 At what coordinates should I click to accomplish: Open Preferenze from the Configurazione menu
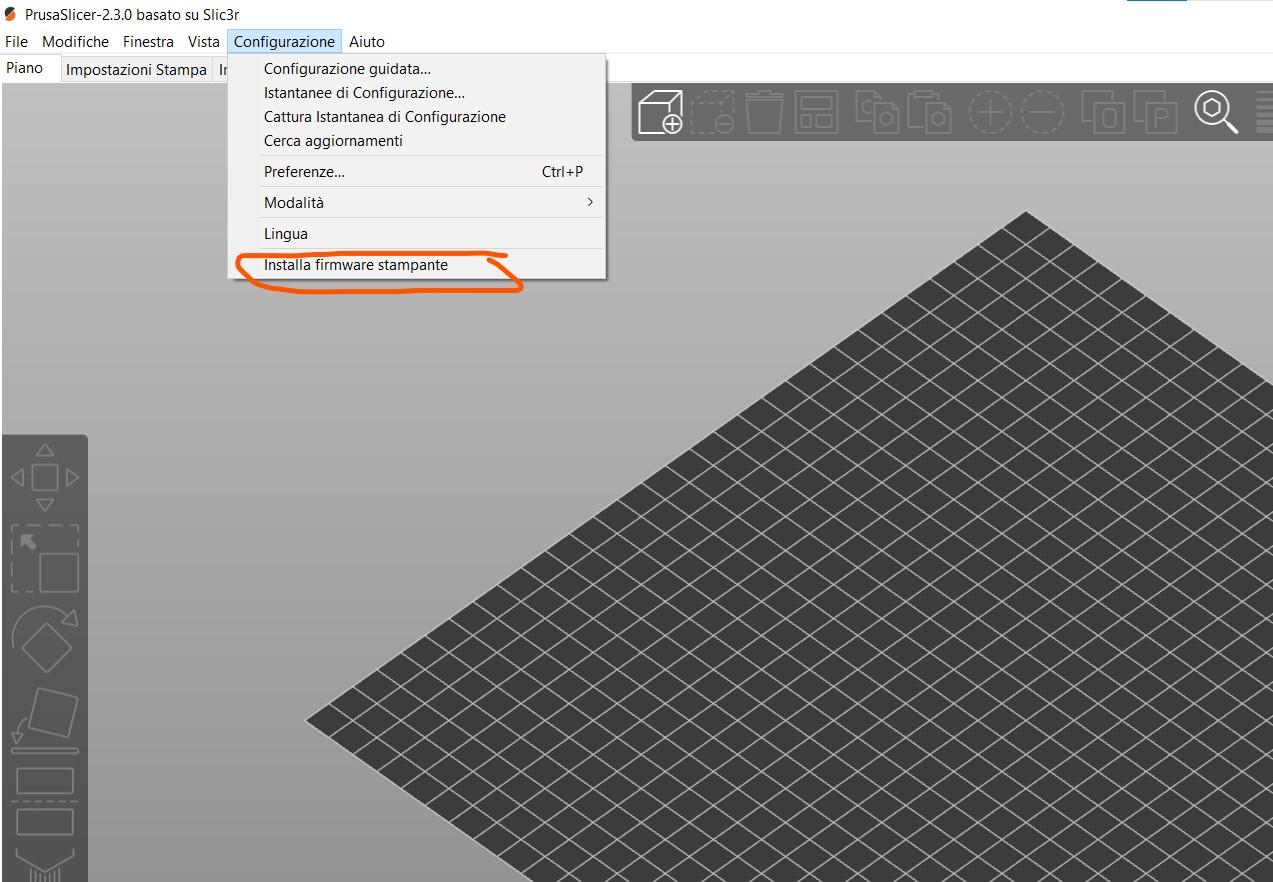click(x=304, y=172)
